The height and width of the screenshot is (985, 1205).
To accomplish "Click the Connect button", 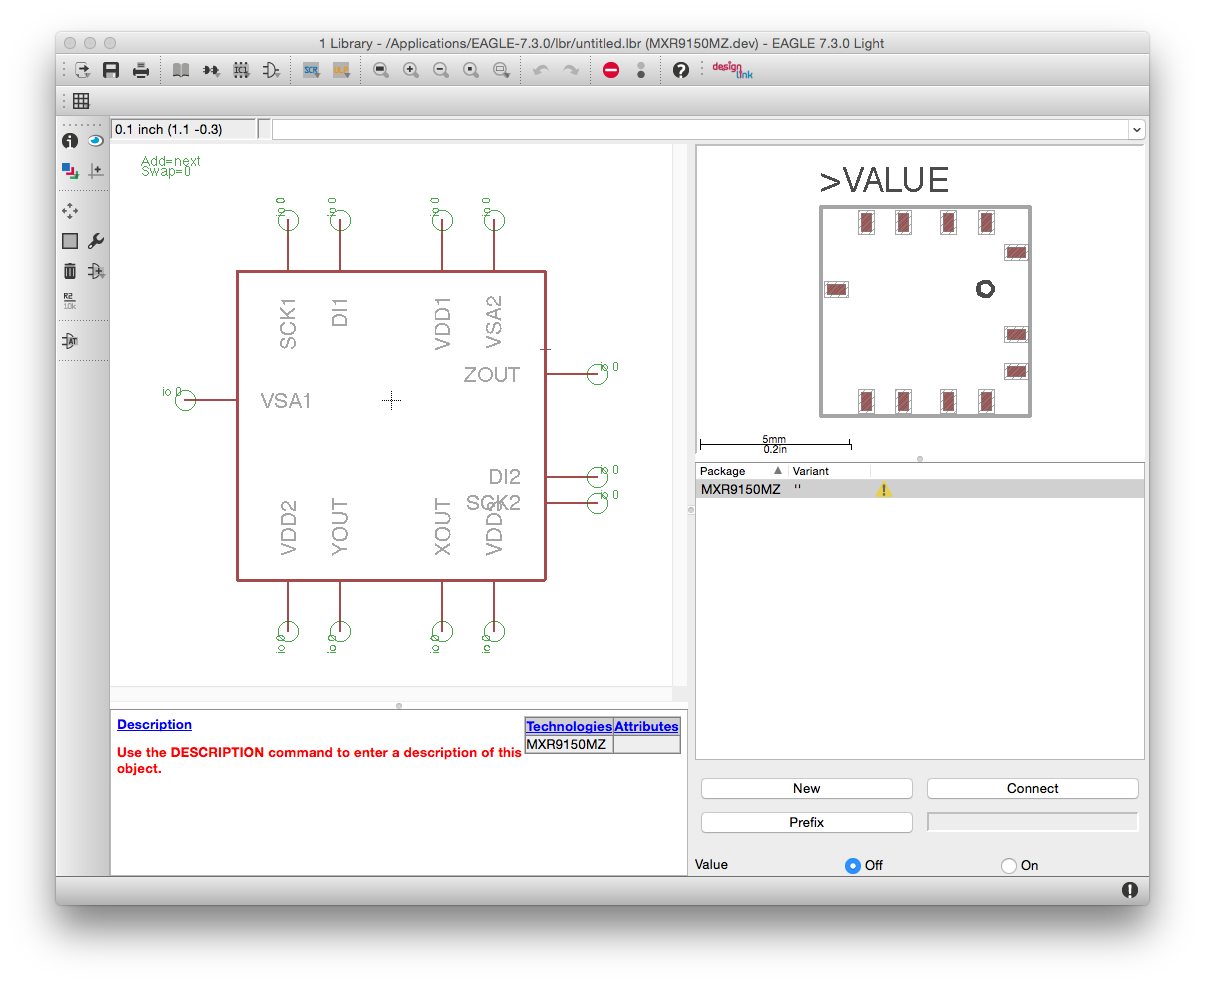I will click(1033, 788).
